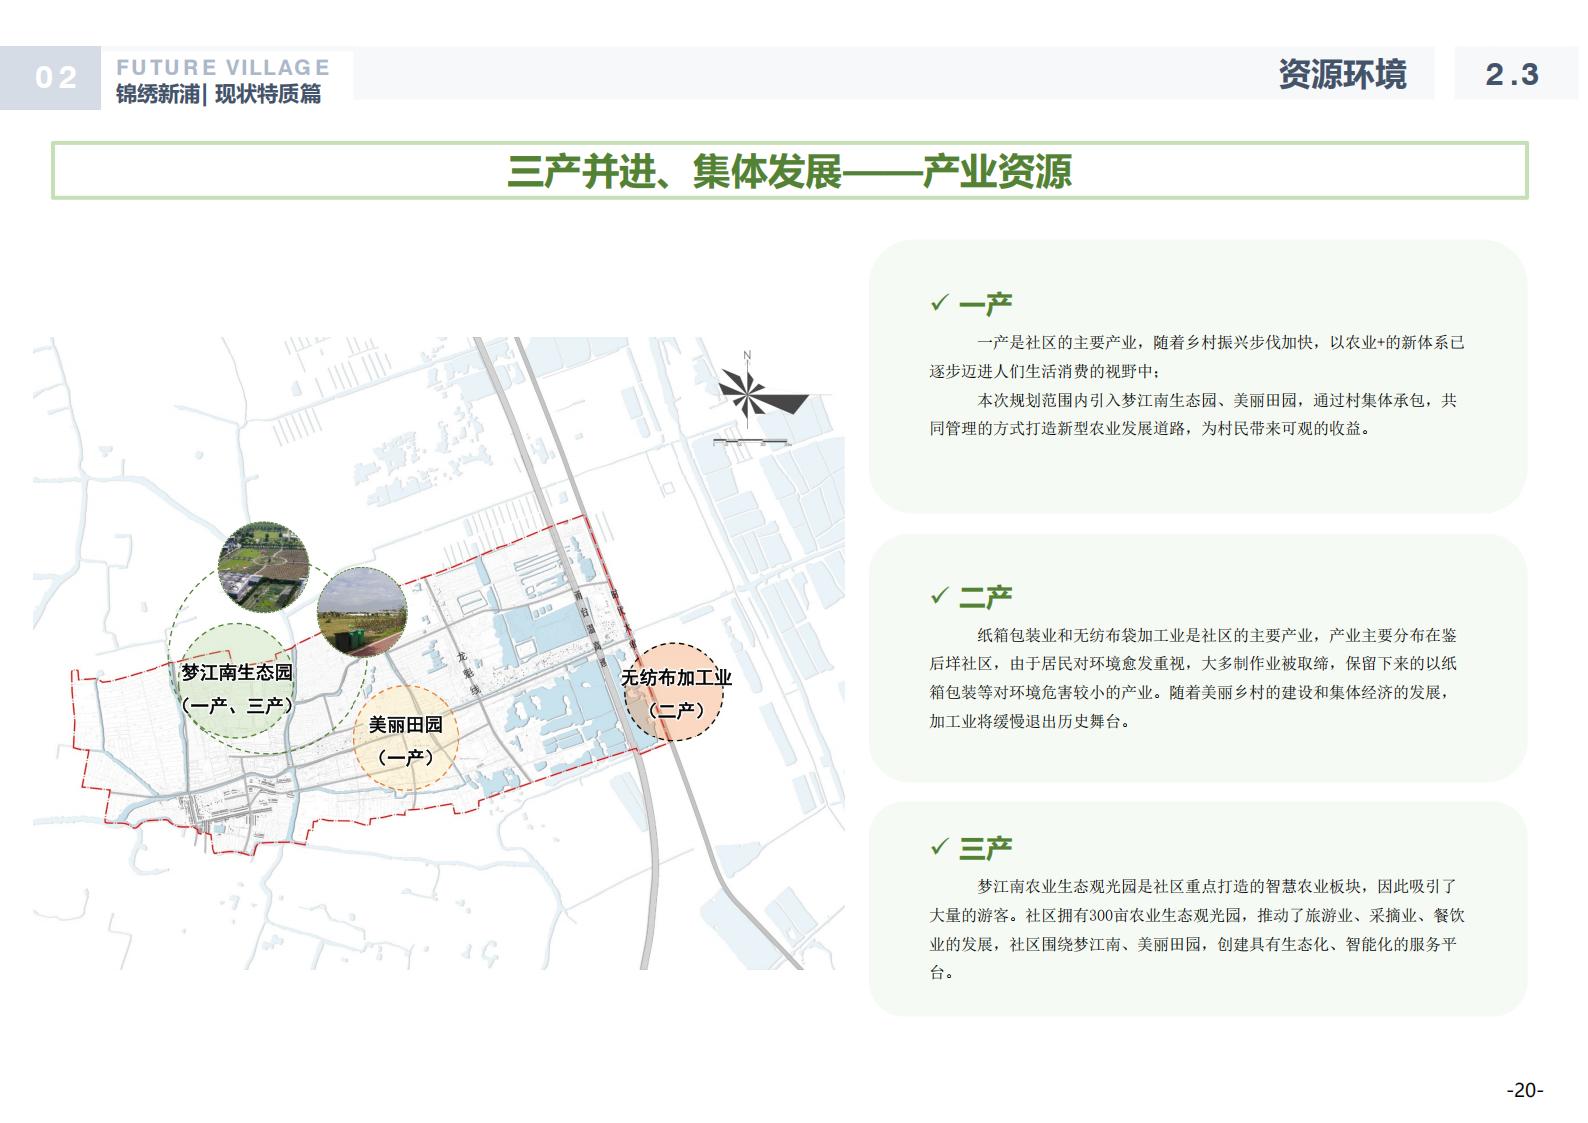Click the line beginning 同管理的方式打造新型农业

1150,428
